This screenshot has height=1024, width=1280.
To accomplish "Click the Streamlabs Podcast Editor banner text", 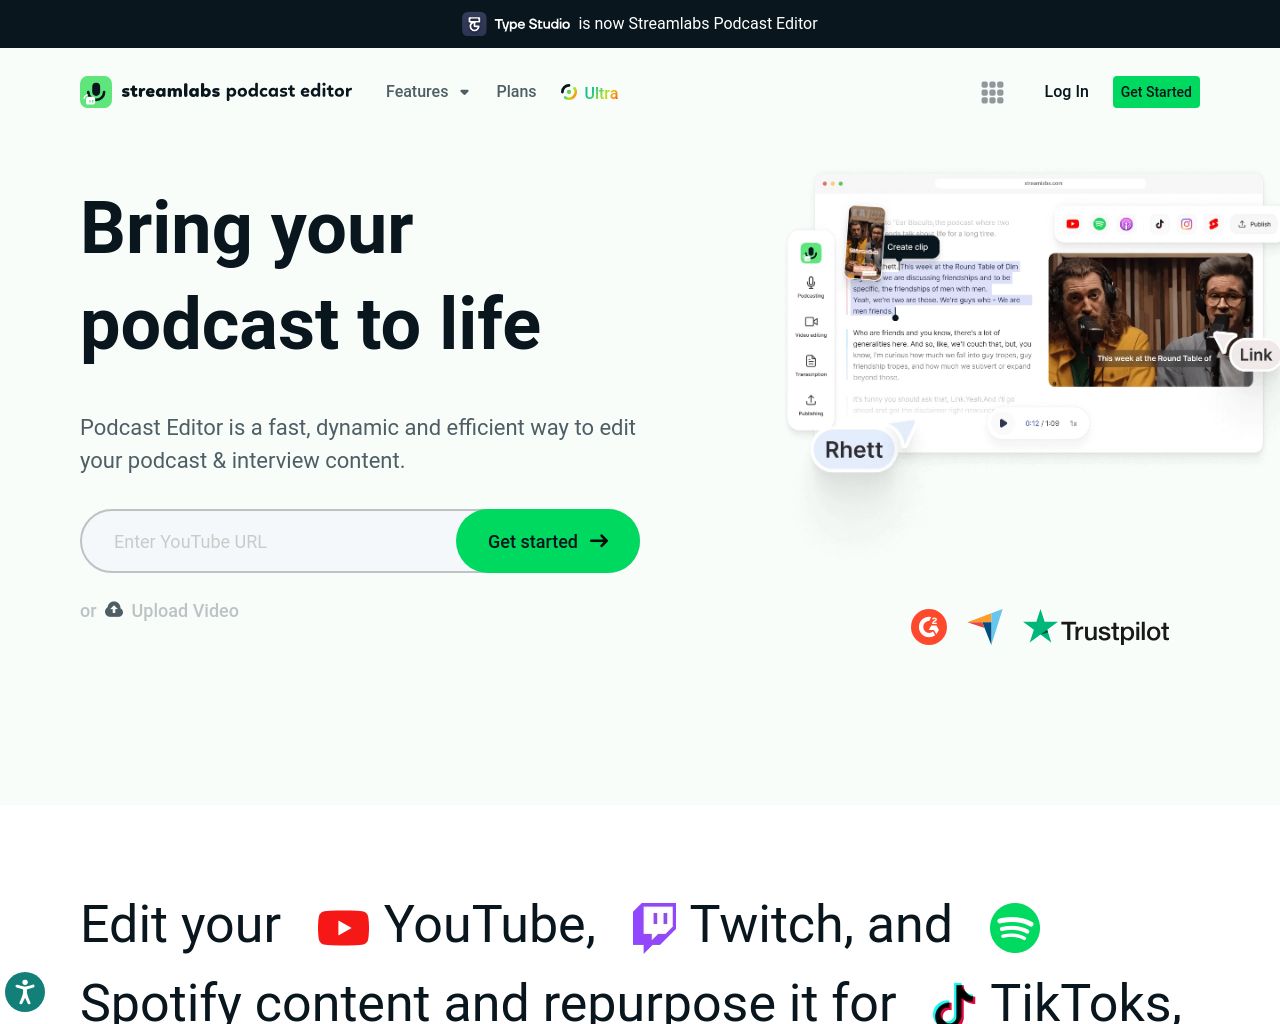I will pyautogui.click(x=698, y=24).
